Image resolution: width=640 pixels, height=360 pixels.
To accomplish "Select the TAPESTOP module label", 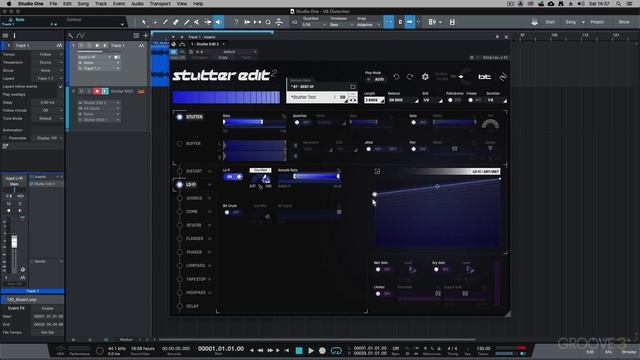I will click(x=196, y=279).
